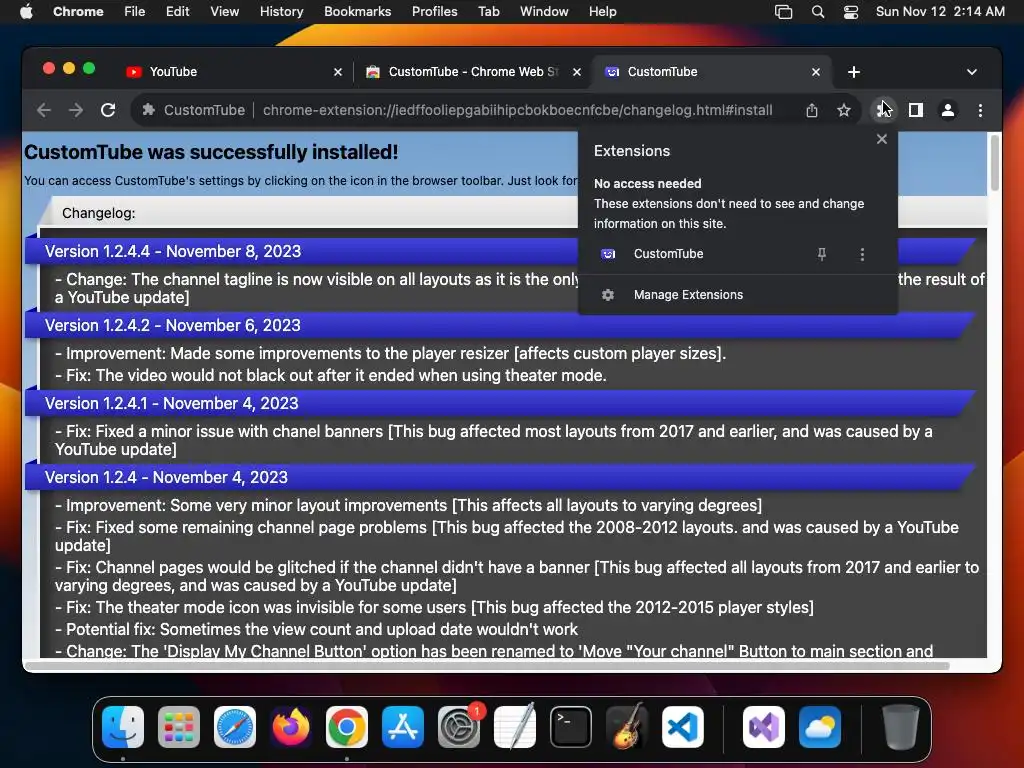Open TextEdit from the Dock

[x=515, y=727]
